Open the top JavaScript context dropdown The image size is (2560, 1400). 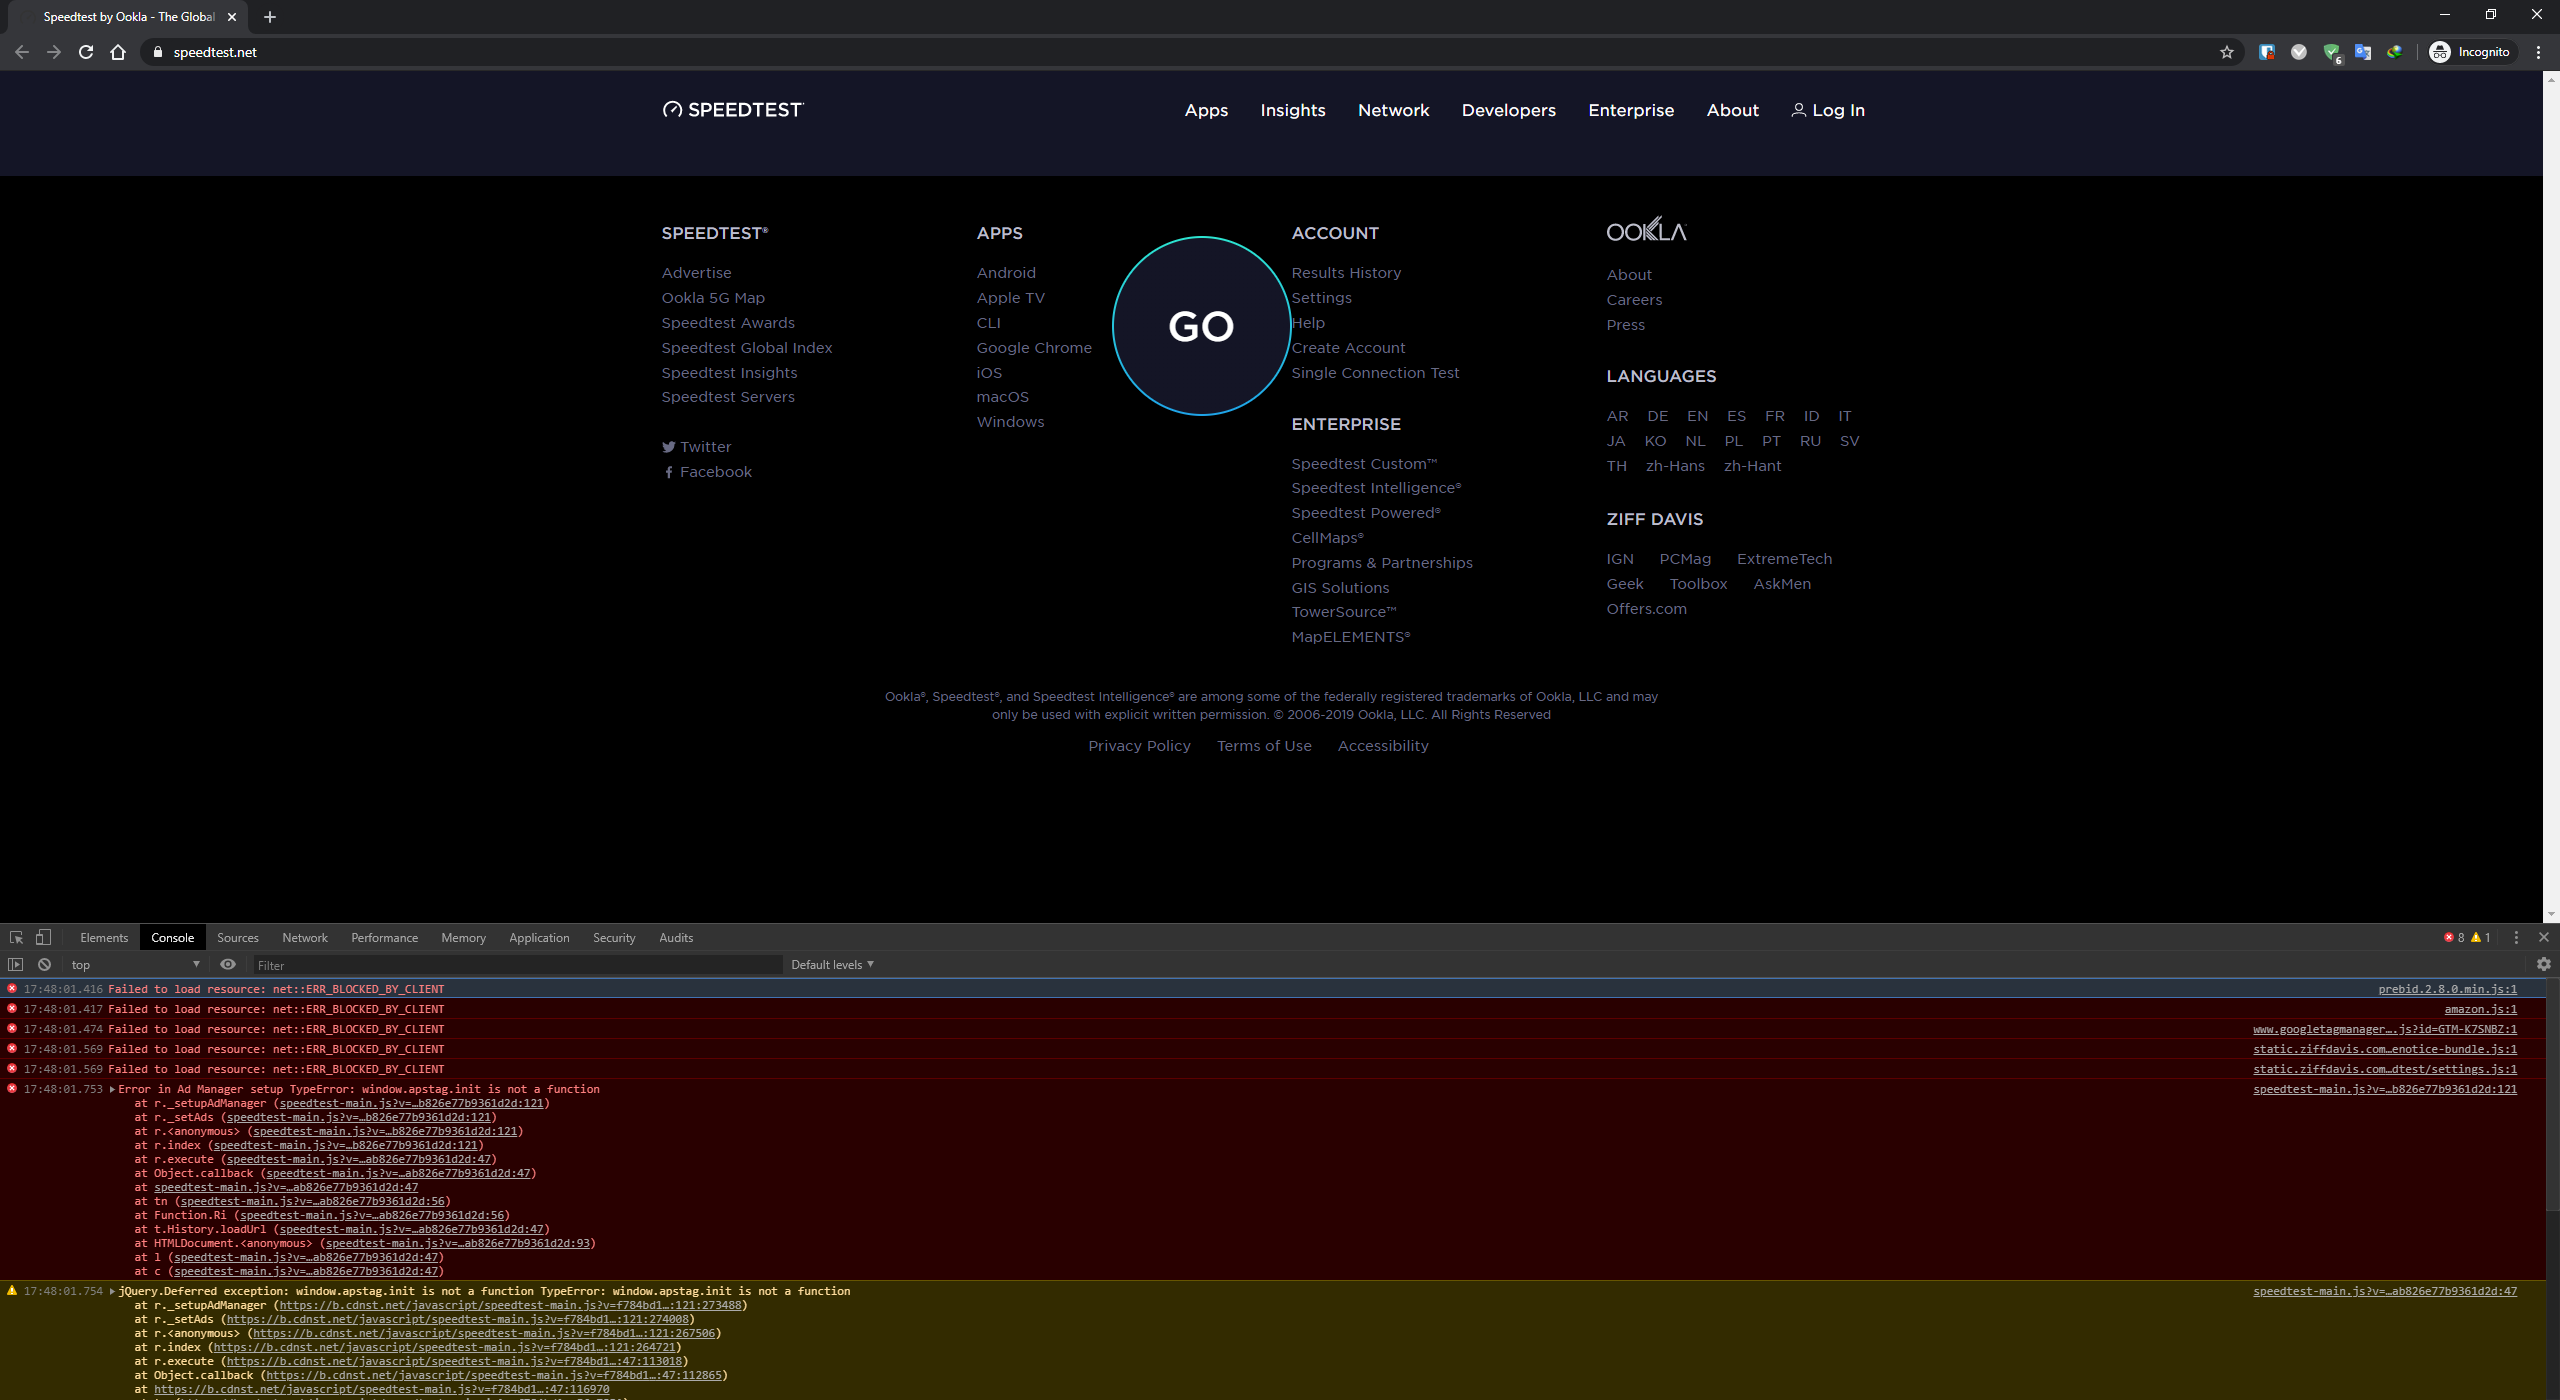[135, 964]
